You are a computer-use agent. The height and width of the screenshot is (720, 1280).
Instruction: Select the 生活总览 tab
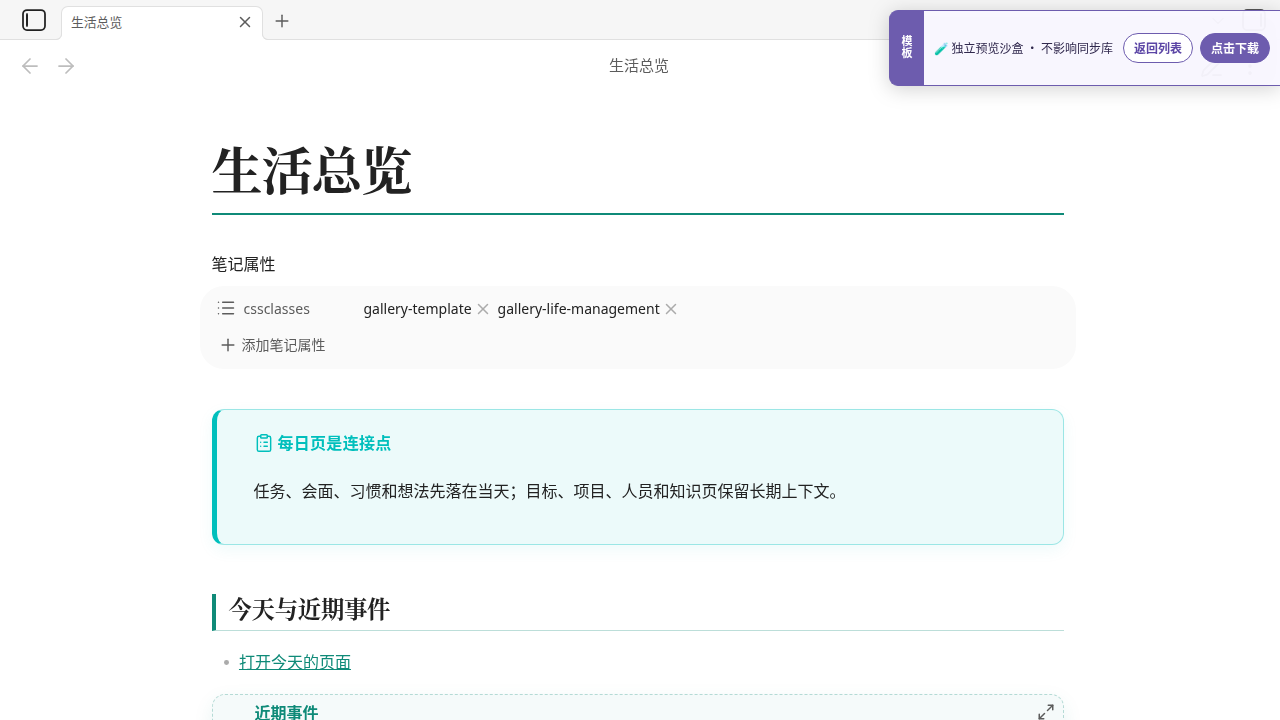[x=150, y=22]
